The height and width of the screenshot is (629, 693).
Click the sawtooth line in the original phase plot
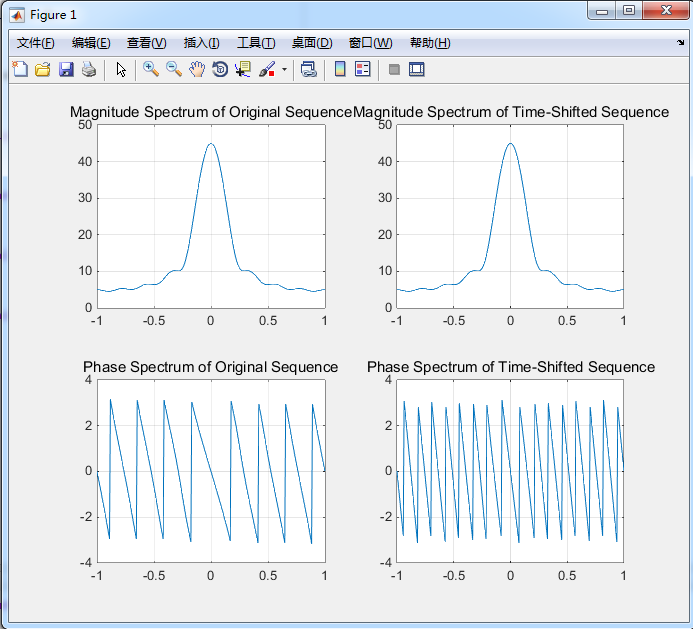211,472
